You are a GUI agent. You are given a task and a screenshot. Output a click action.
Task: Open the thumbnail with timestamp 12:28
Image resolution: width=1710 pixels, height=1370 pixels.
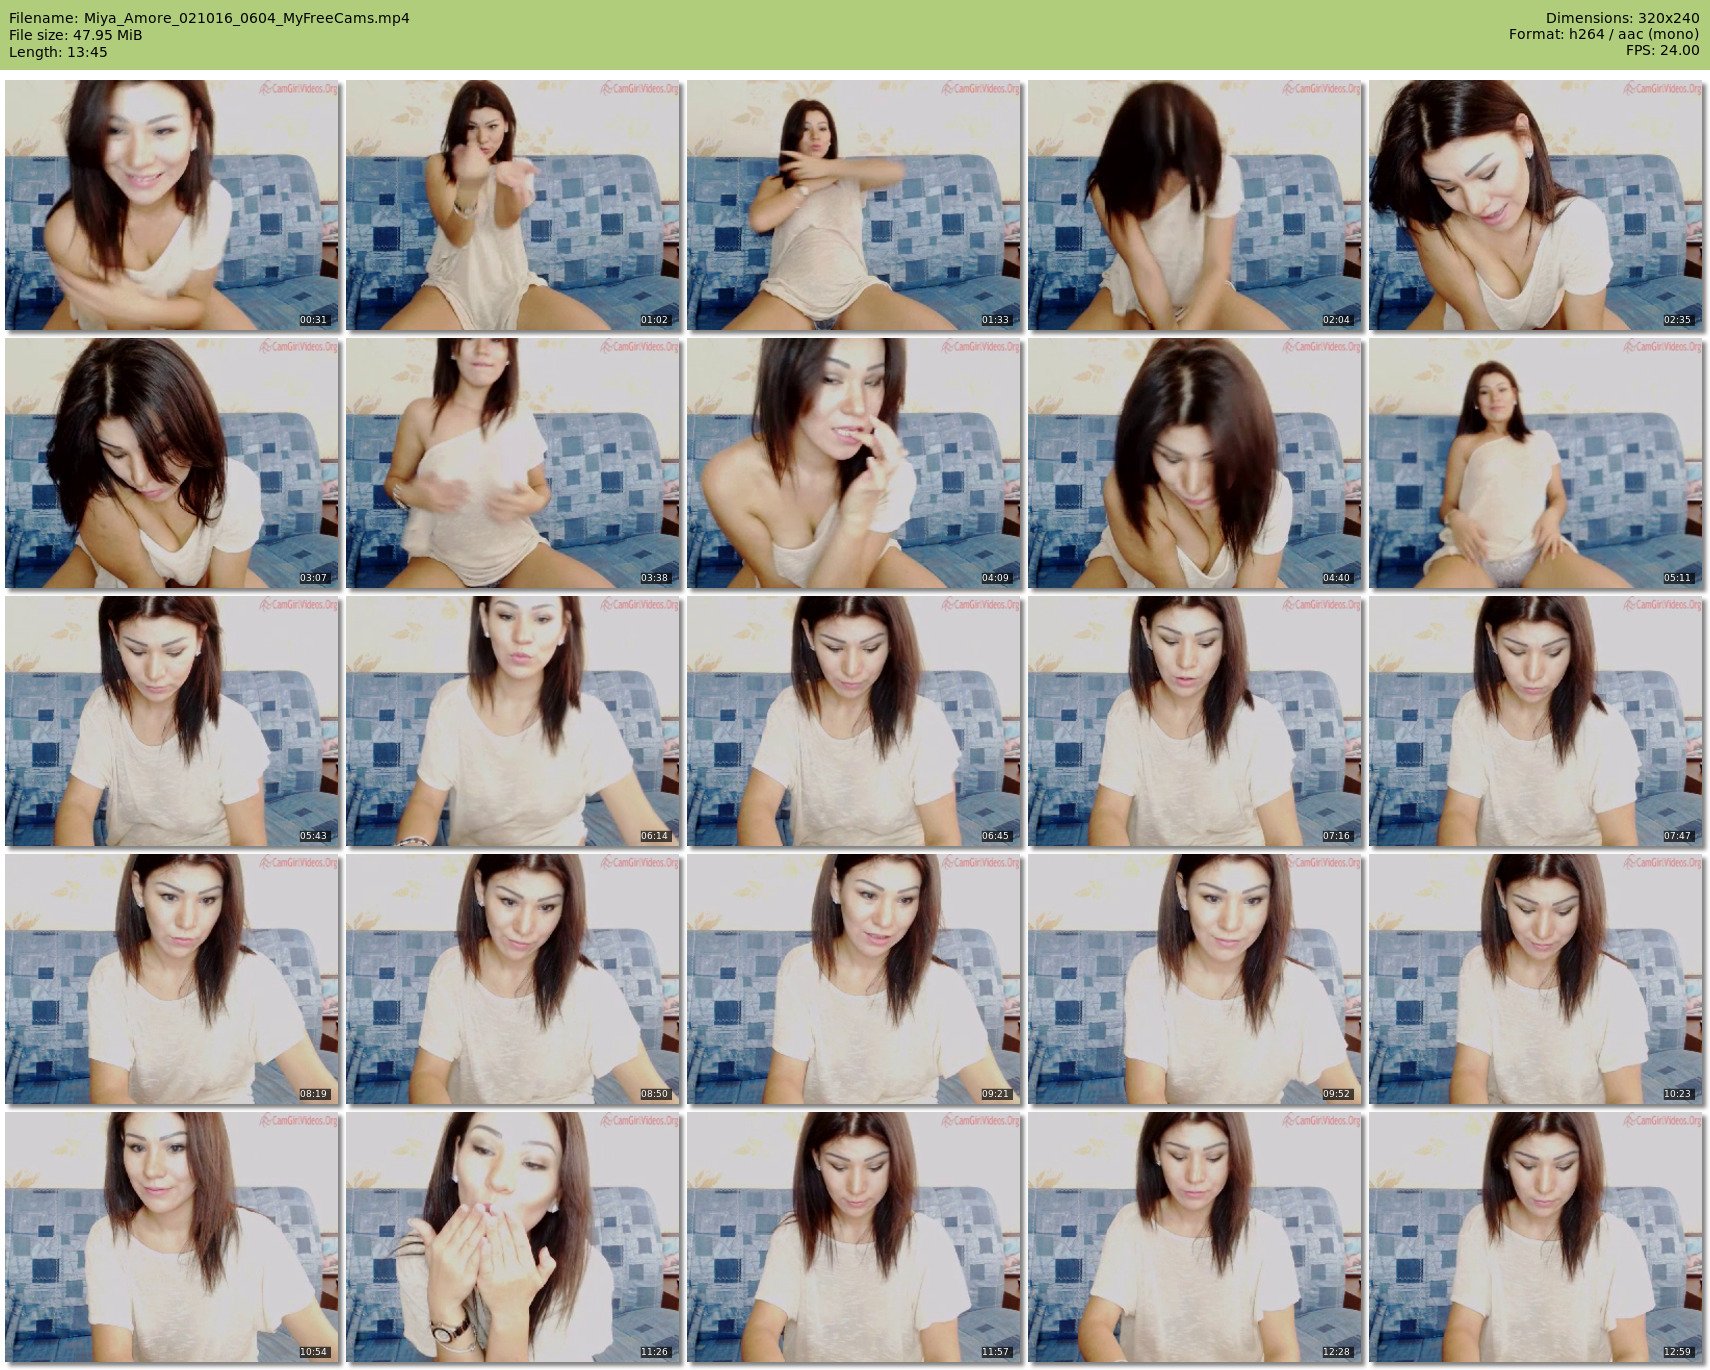click(1195, 1237)
